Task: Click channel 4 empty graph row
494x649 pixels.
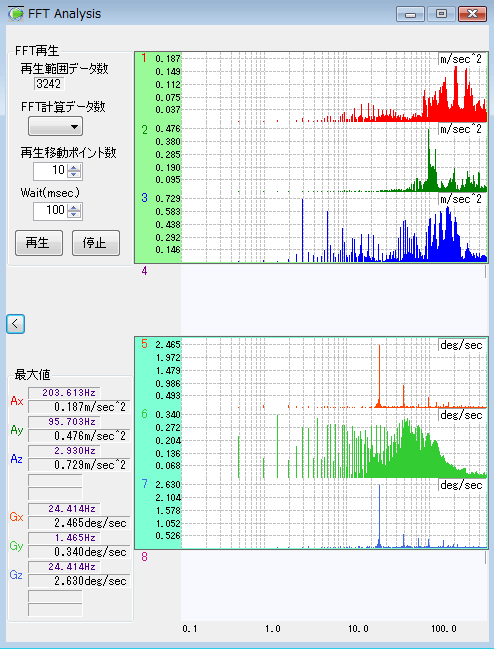Action: 311,271
